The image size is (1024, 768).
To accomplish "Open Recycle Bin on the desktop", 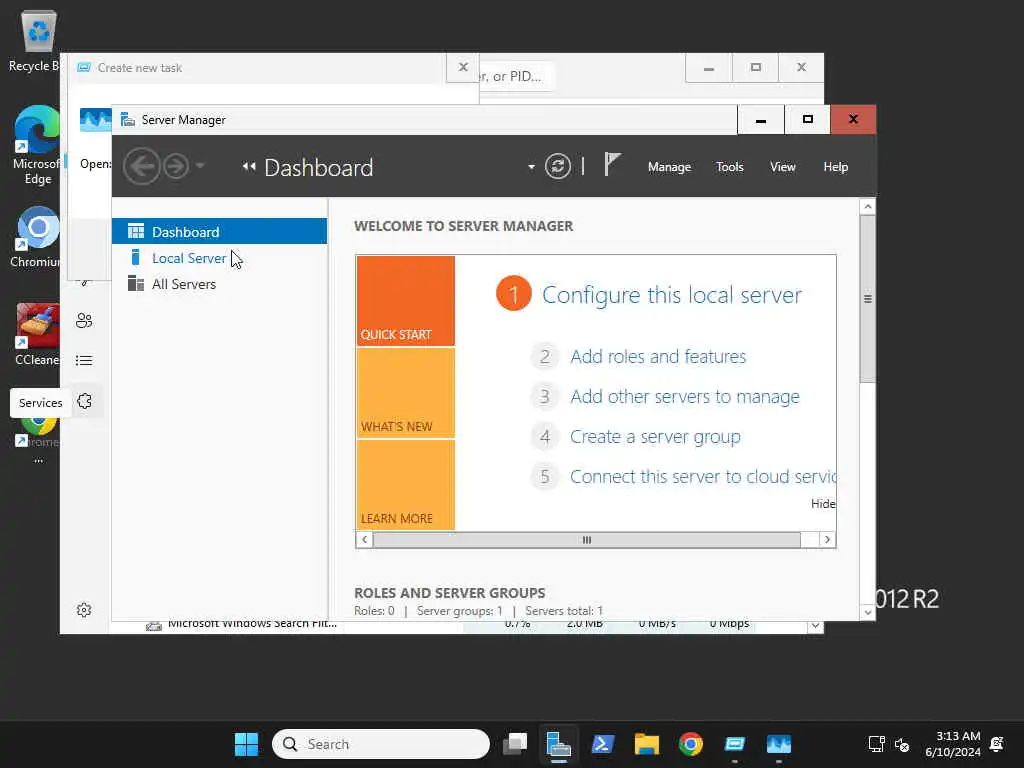I will point(36,40).
